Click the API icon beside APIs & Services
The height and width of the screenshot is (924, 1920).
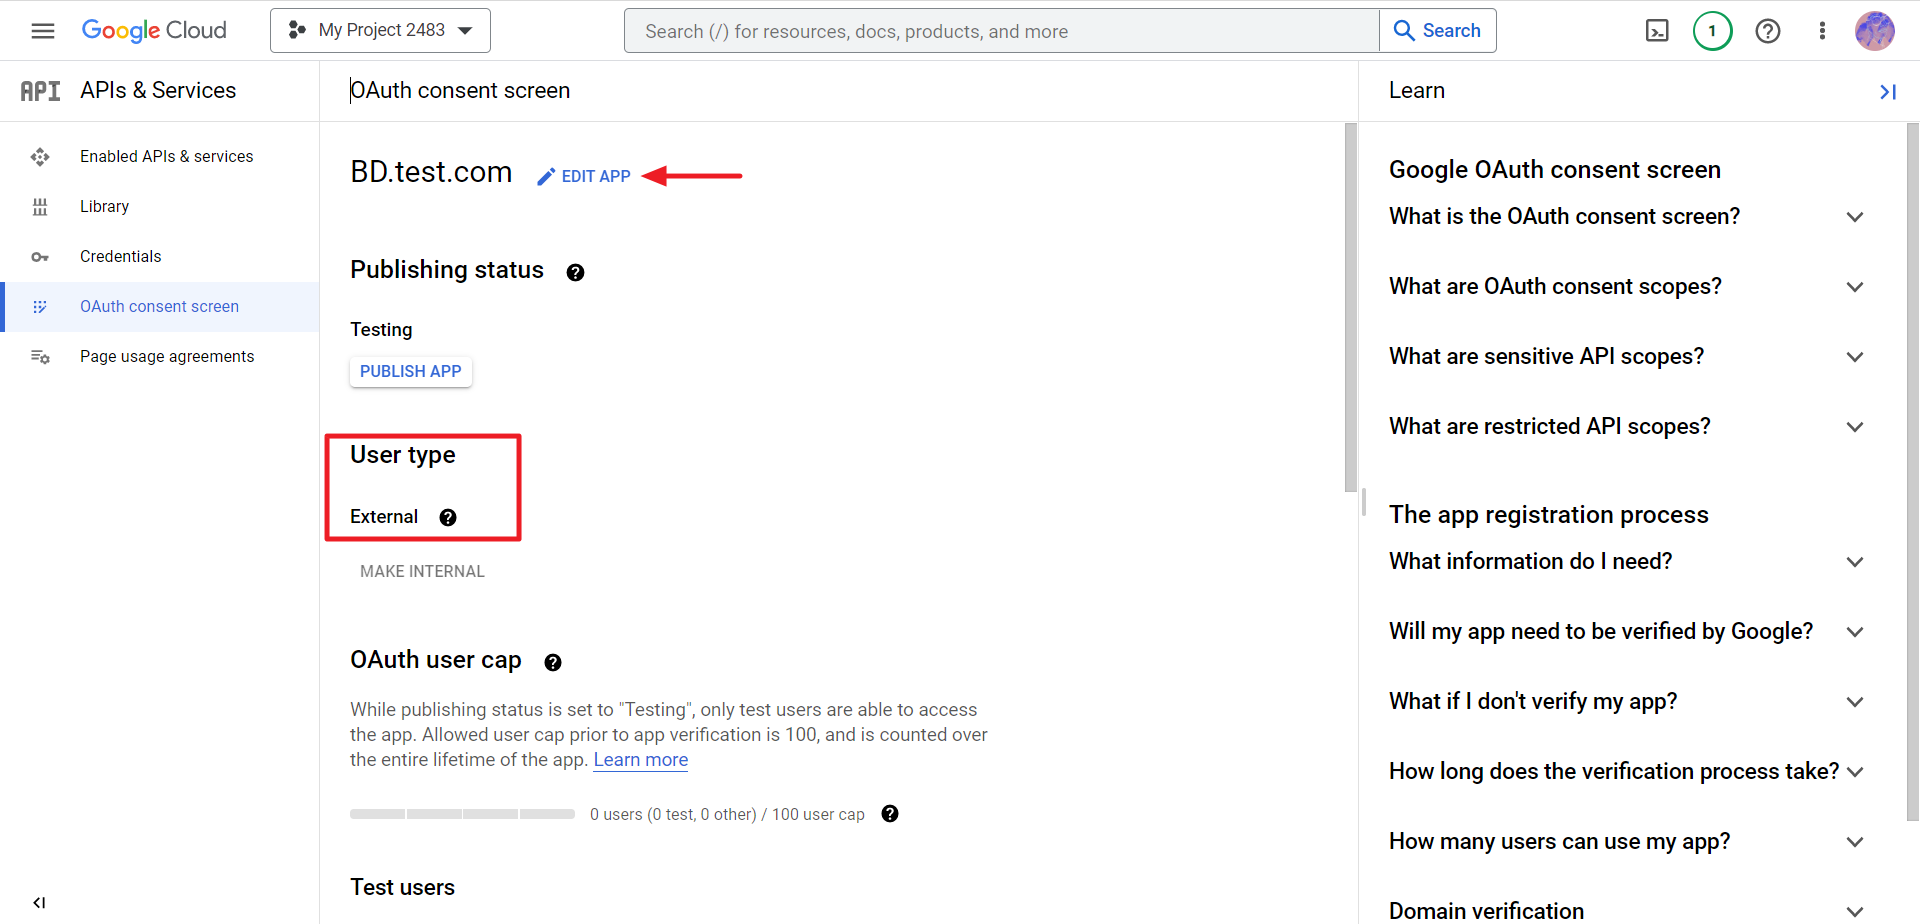click(40, 91)
